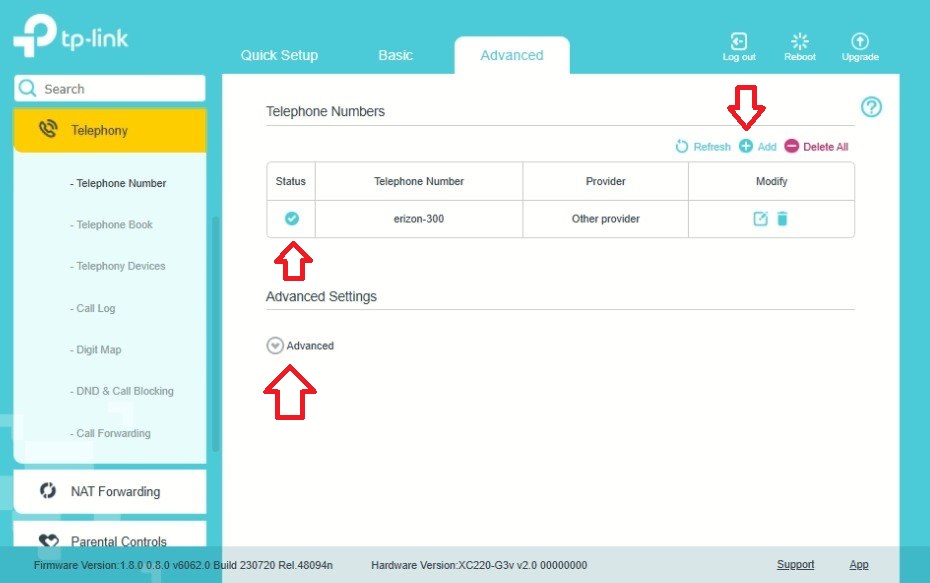Click the Log out icon
This screenshot has height=583, width=930.
pyautogui.click(x=738, y=42)
